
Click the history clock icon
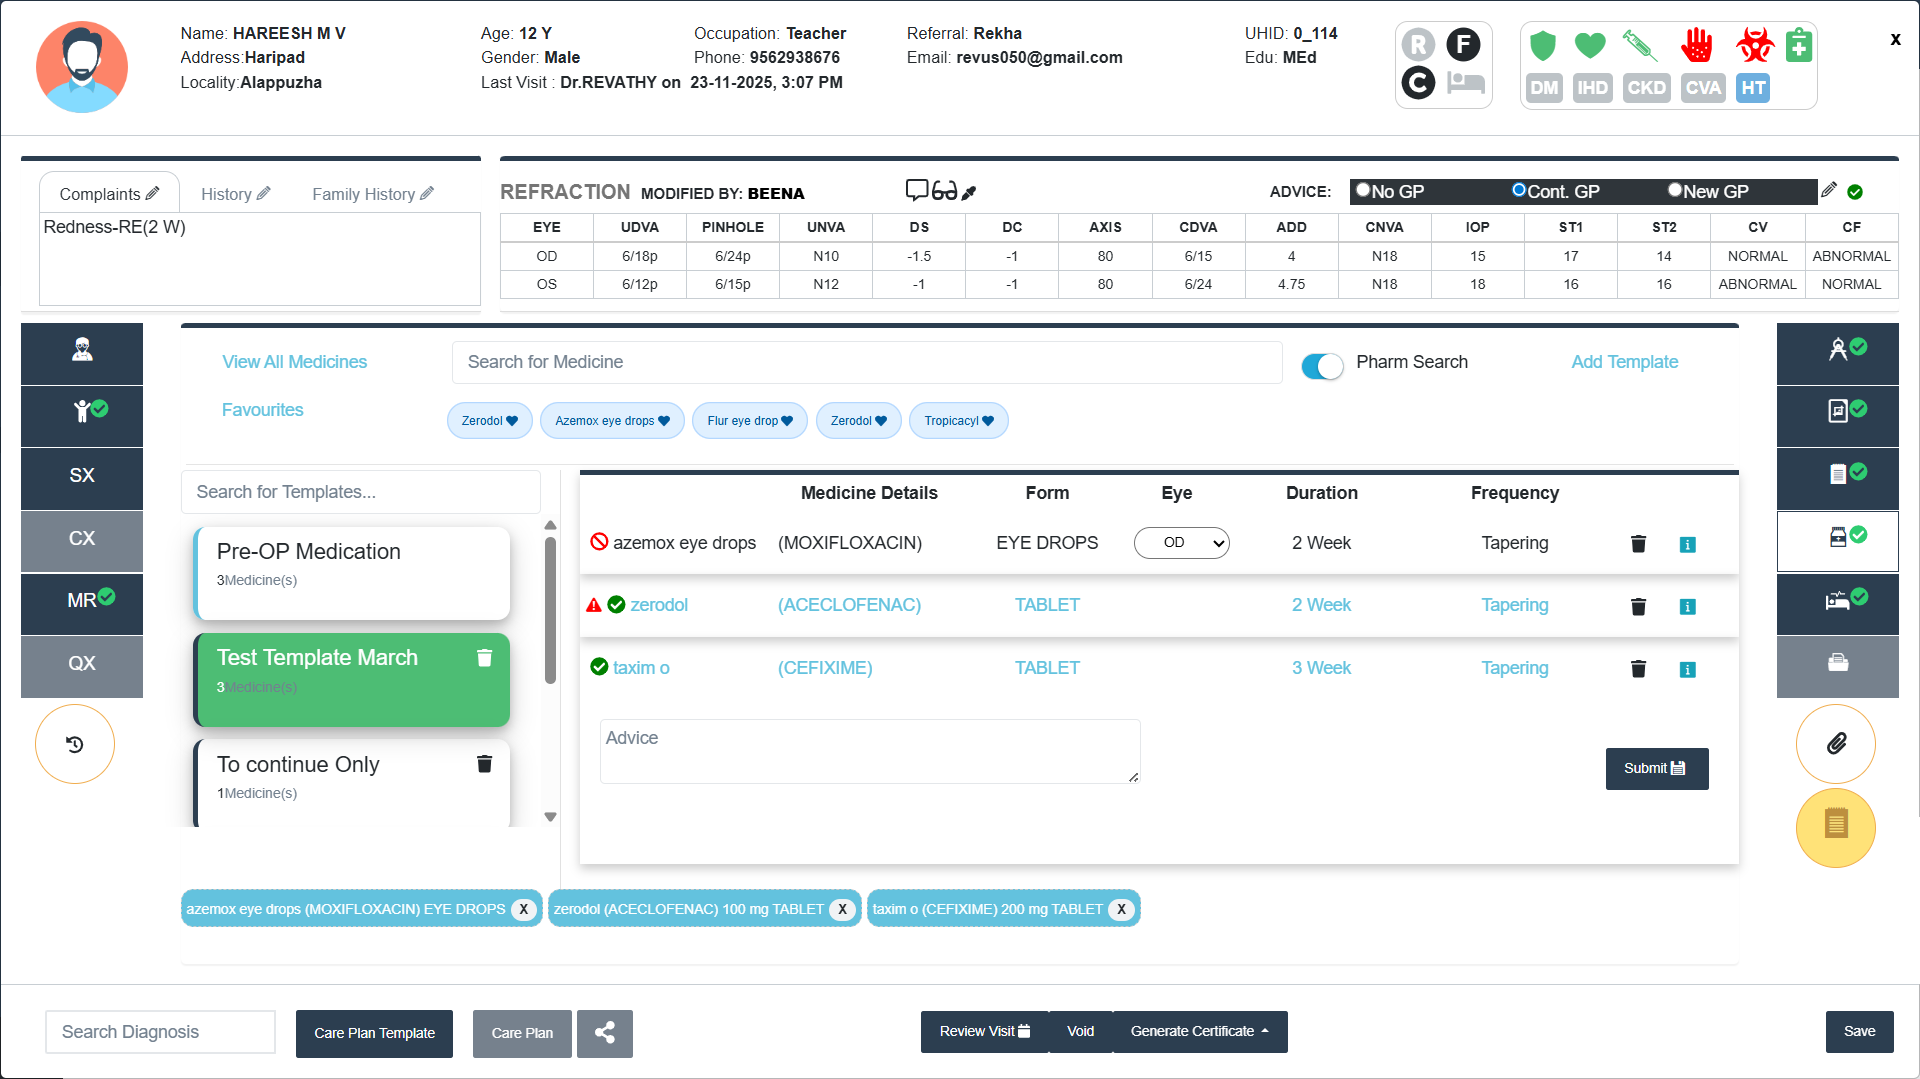75,744
